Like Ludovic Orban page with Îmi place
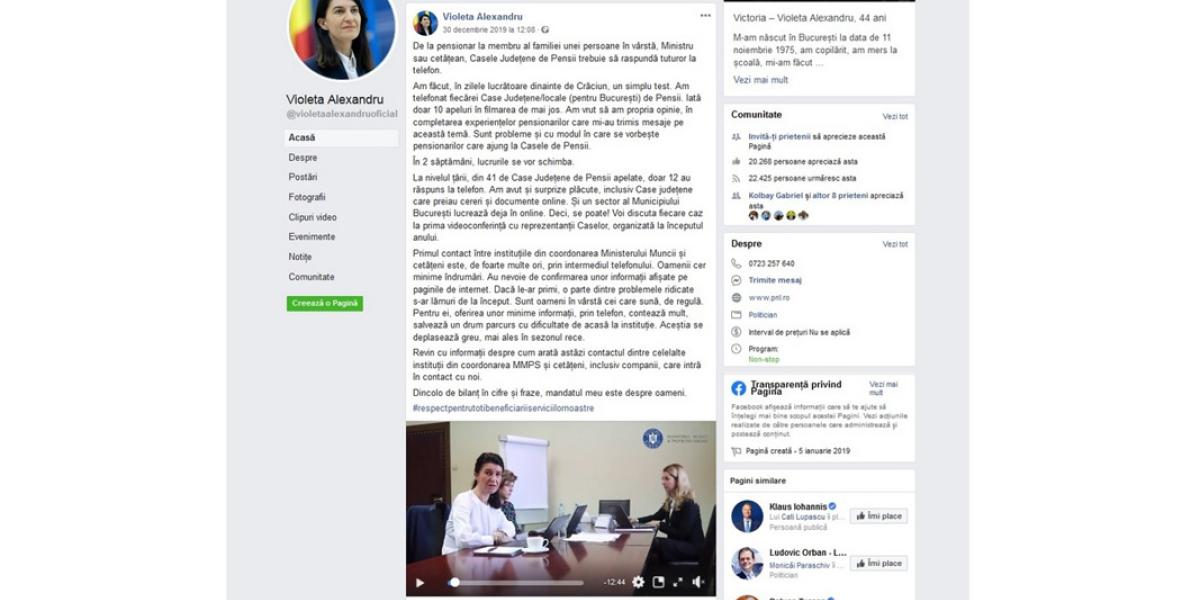Screen dimensions: 1200x600 pos(878,563)
